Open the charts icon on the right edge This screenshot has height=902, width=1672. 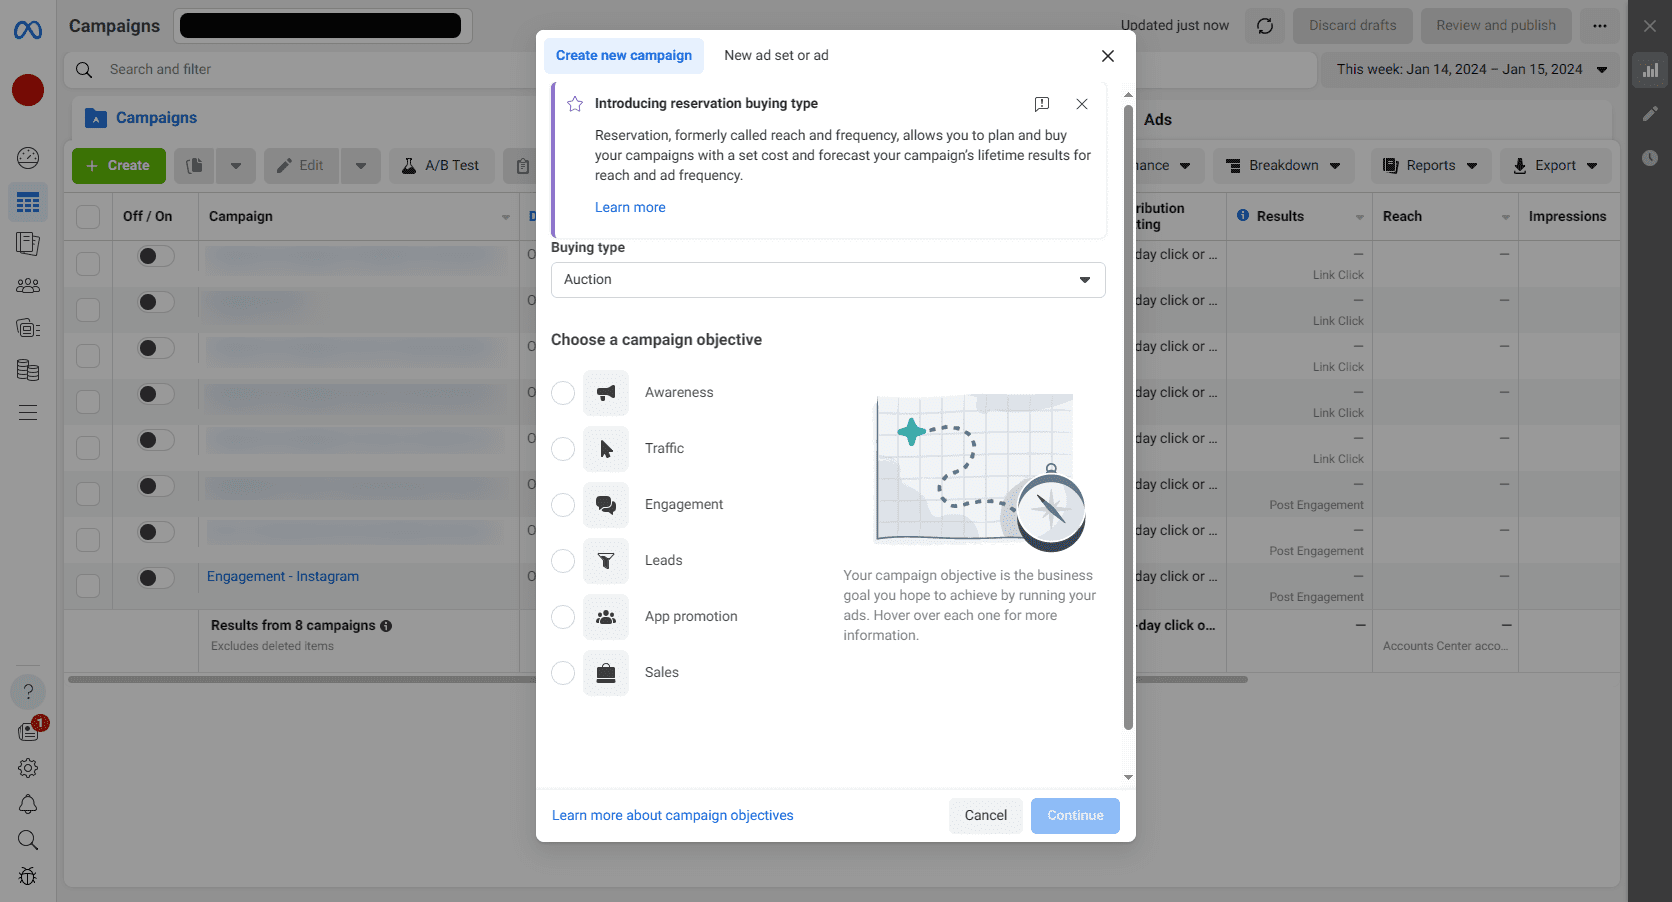1650,70
